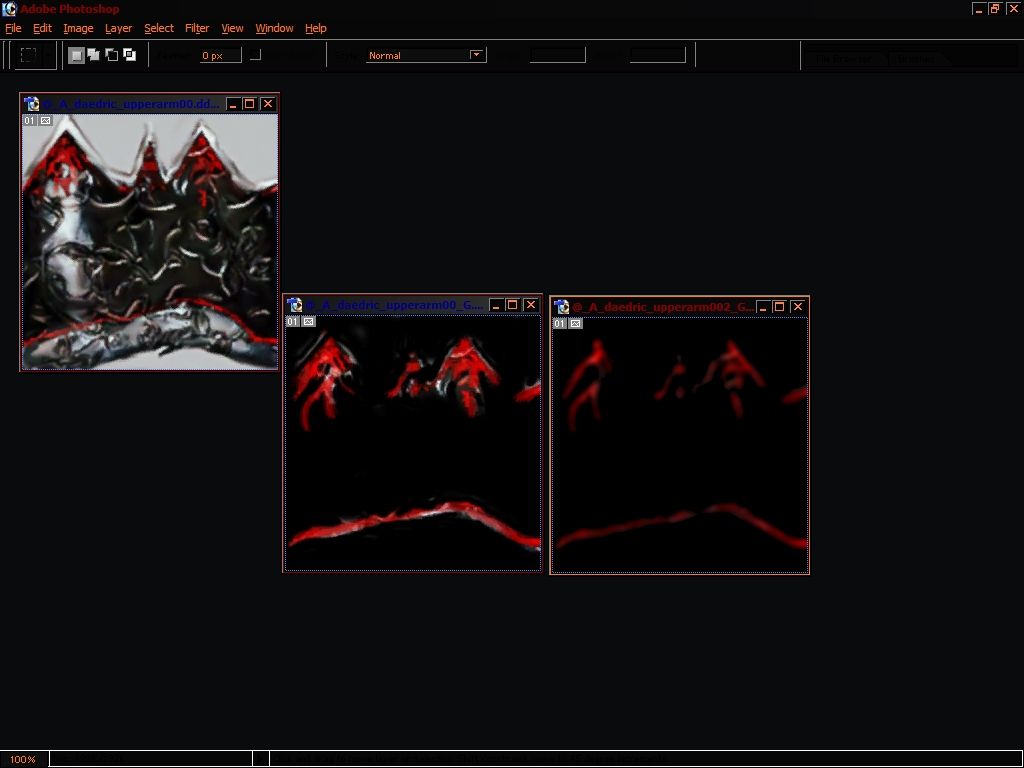Activate the daedric_upperarm002_G window title bar
The image size is (1024, 768).
point(663,307)
